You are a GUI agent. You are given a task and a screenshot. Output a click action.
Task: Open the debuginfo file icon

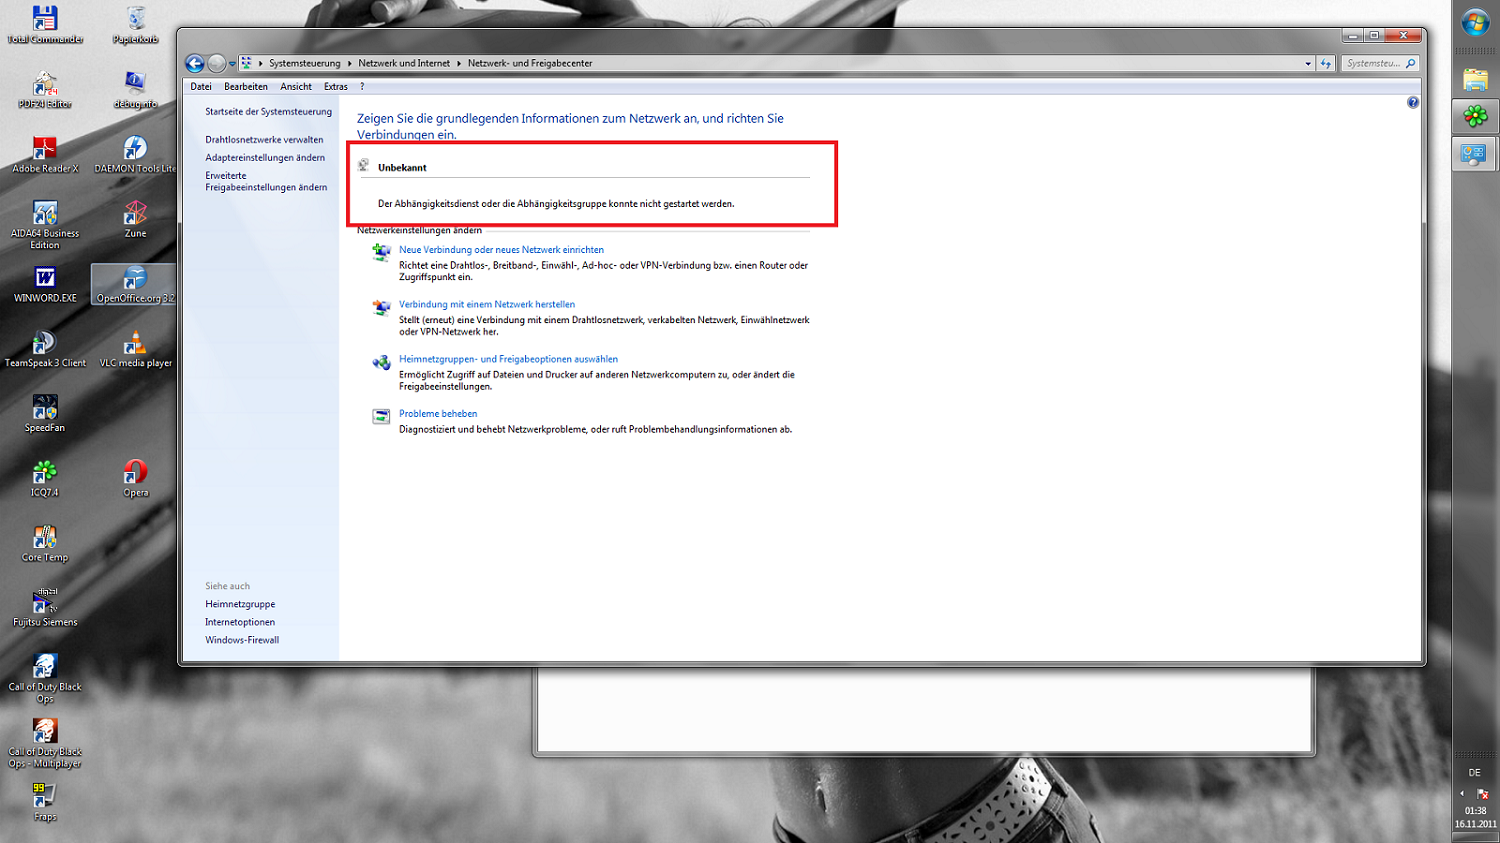(x=135, y=90)
